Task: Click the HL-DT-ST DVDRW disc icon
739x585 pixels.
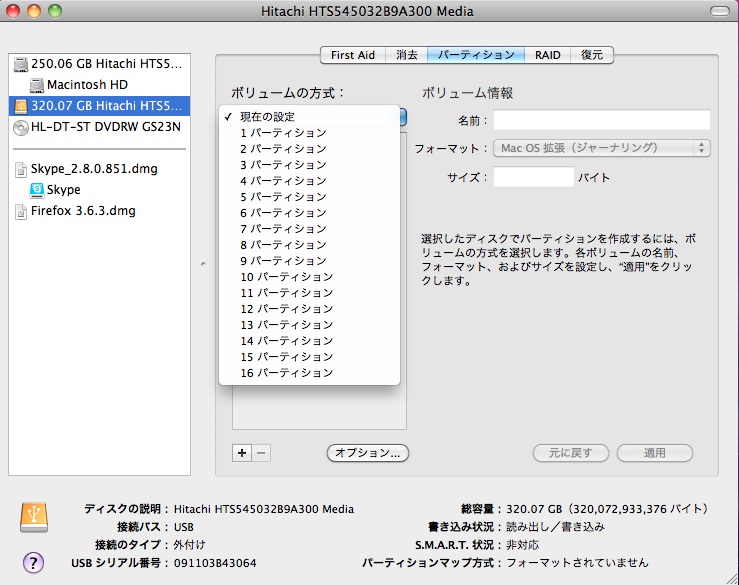Action: [x=21, y=127]
